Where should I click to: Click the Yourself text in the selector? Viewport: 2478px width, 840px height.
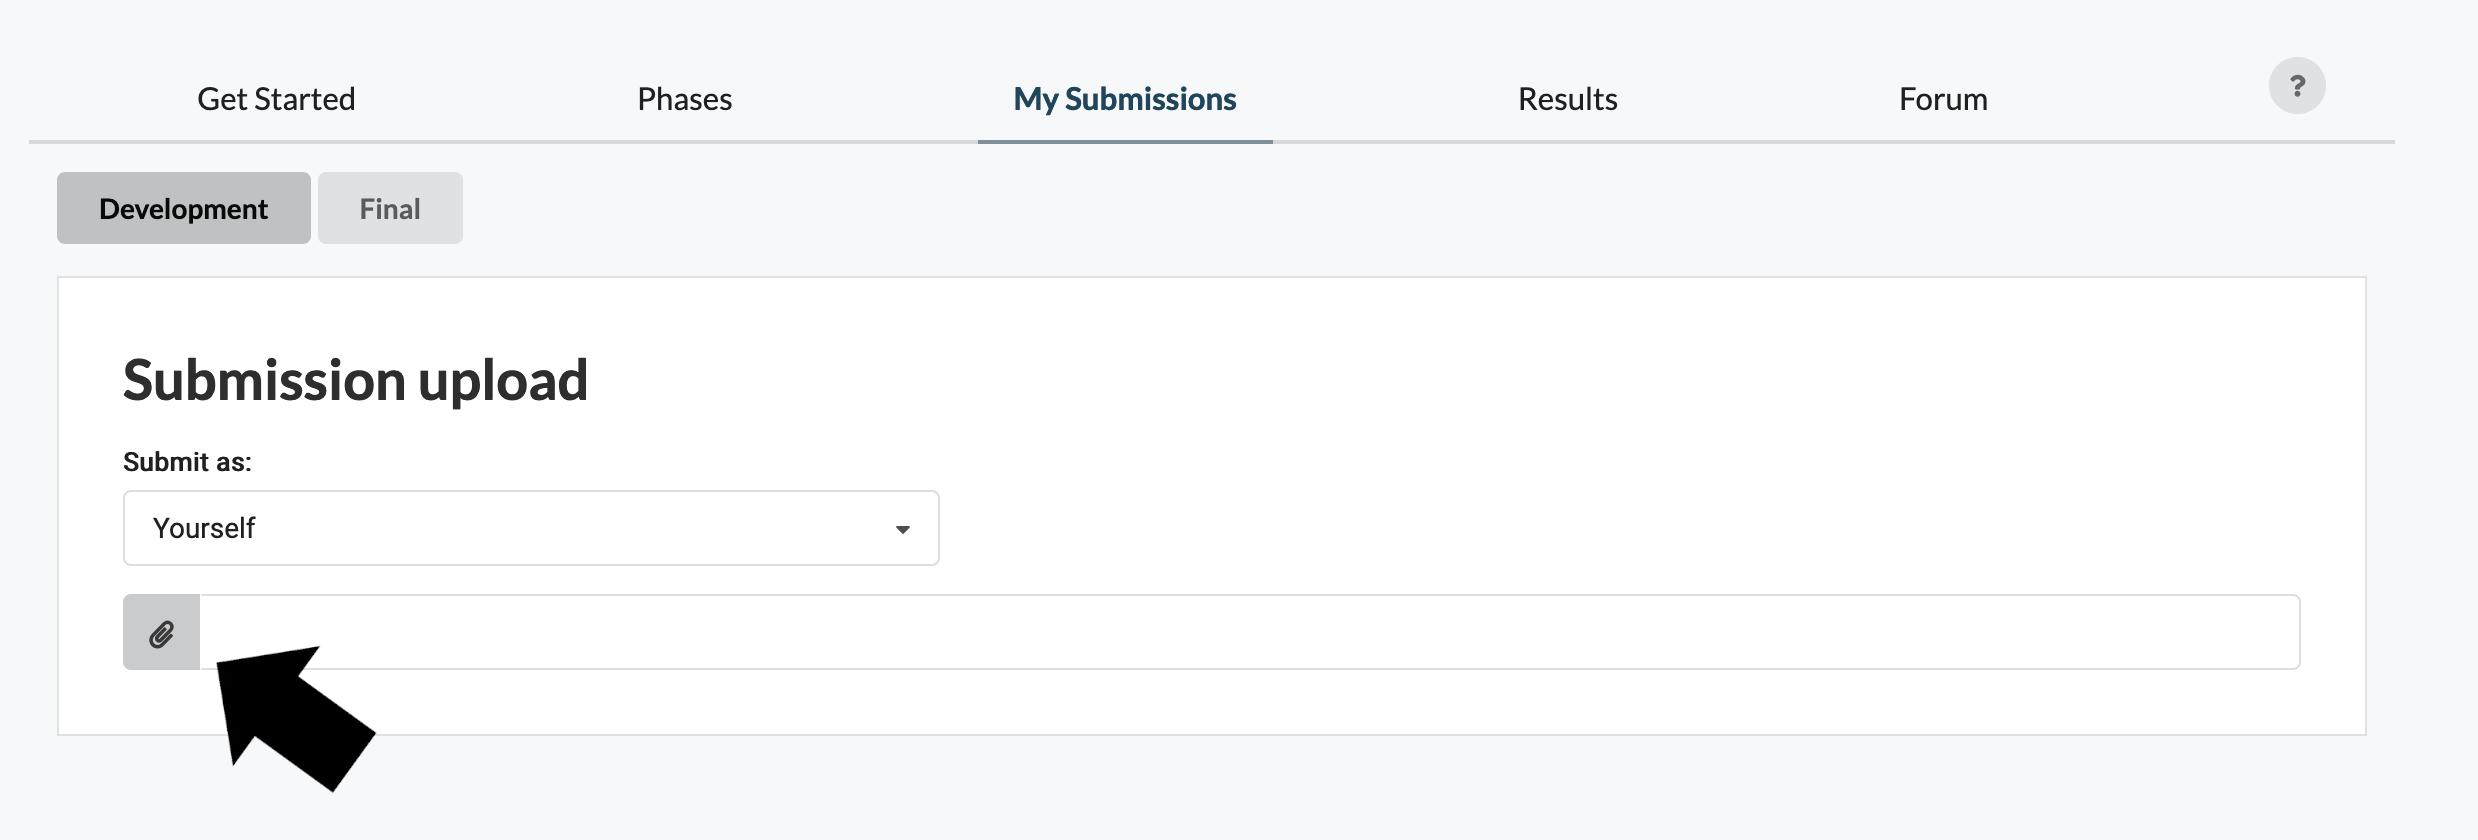tap(204, 528)
